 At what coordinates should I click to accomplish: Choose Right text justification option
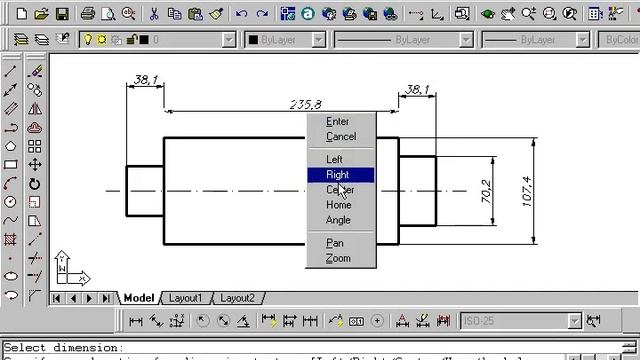pos(340,175)
